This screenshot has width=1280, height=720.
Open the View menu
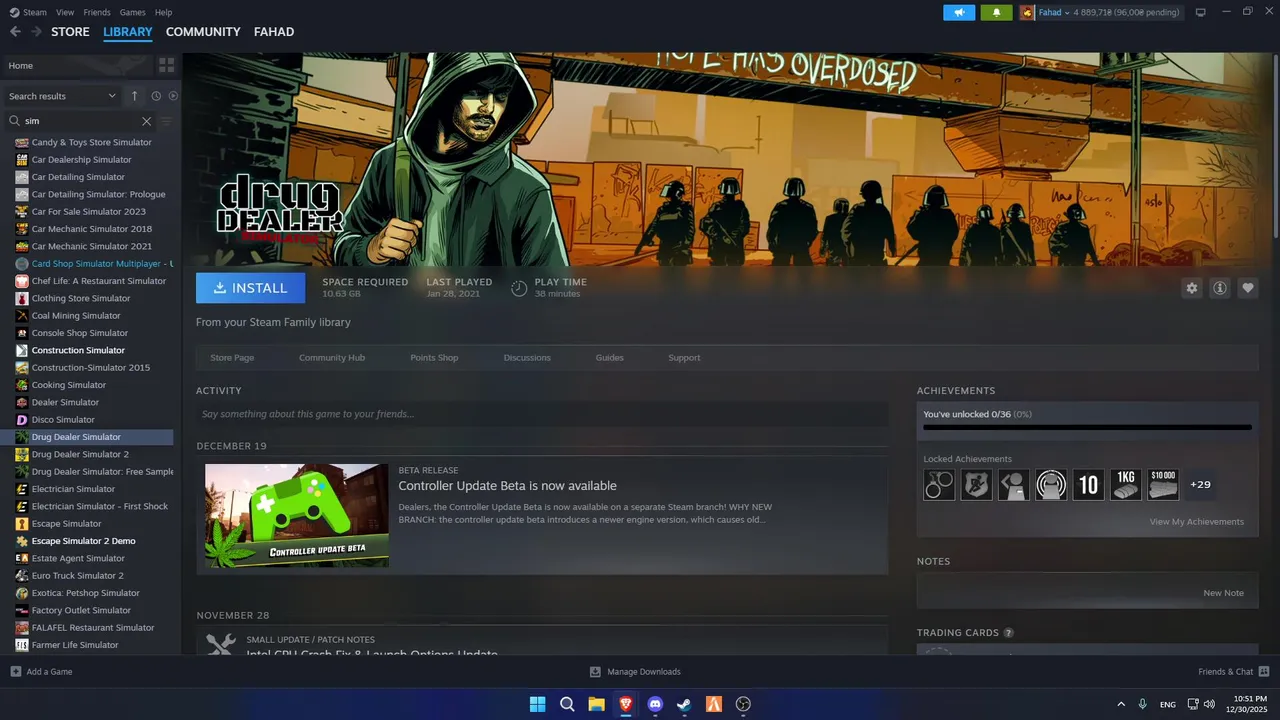65,12
